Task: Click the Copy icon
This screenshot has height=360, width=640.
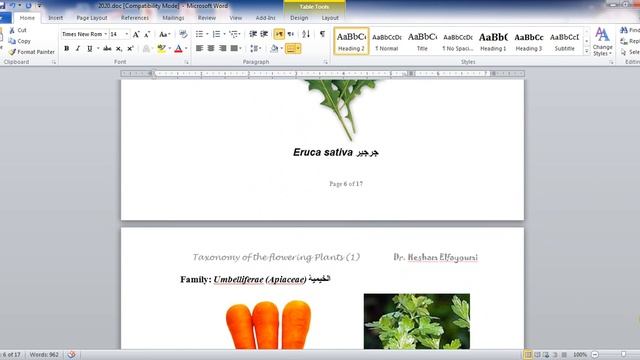Action: click(12, 41)
